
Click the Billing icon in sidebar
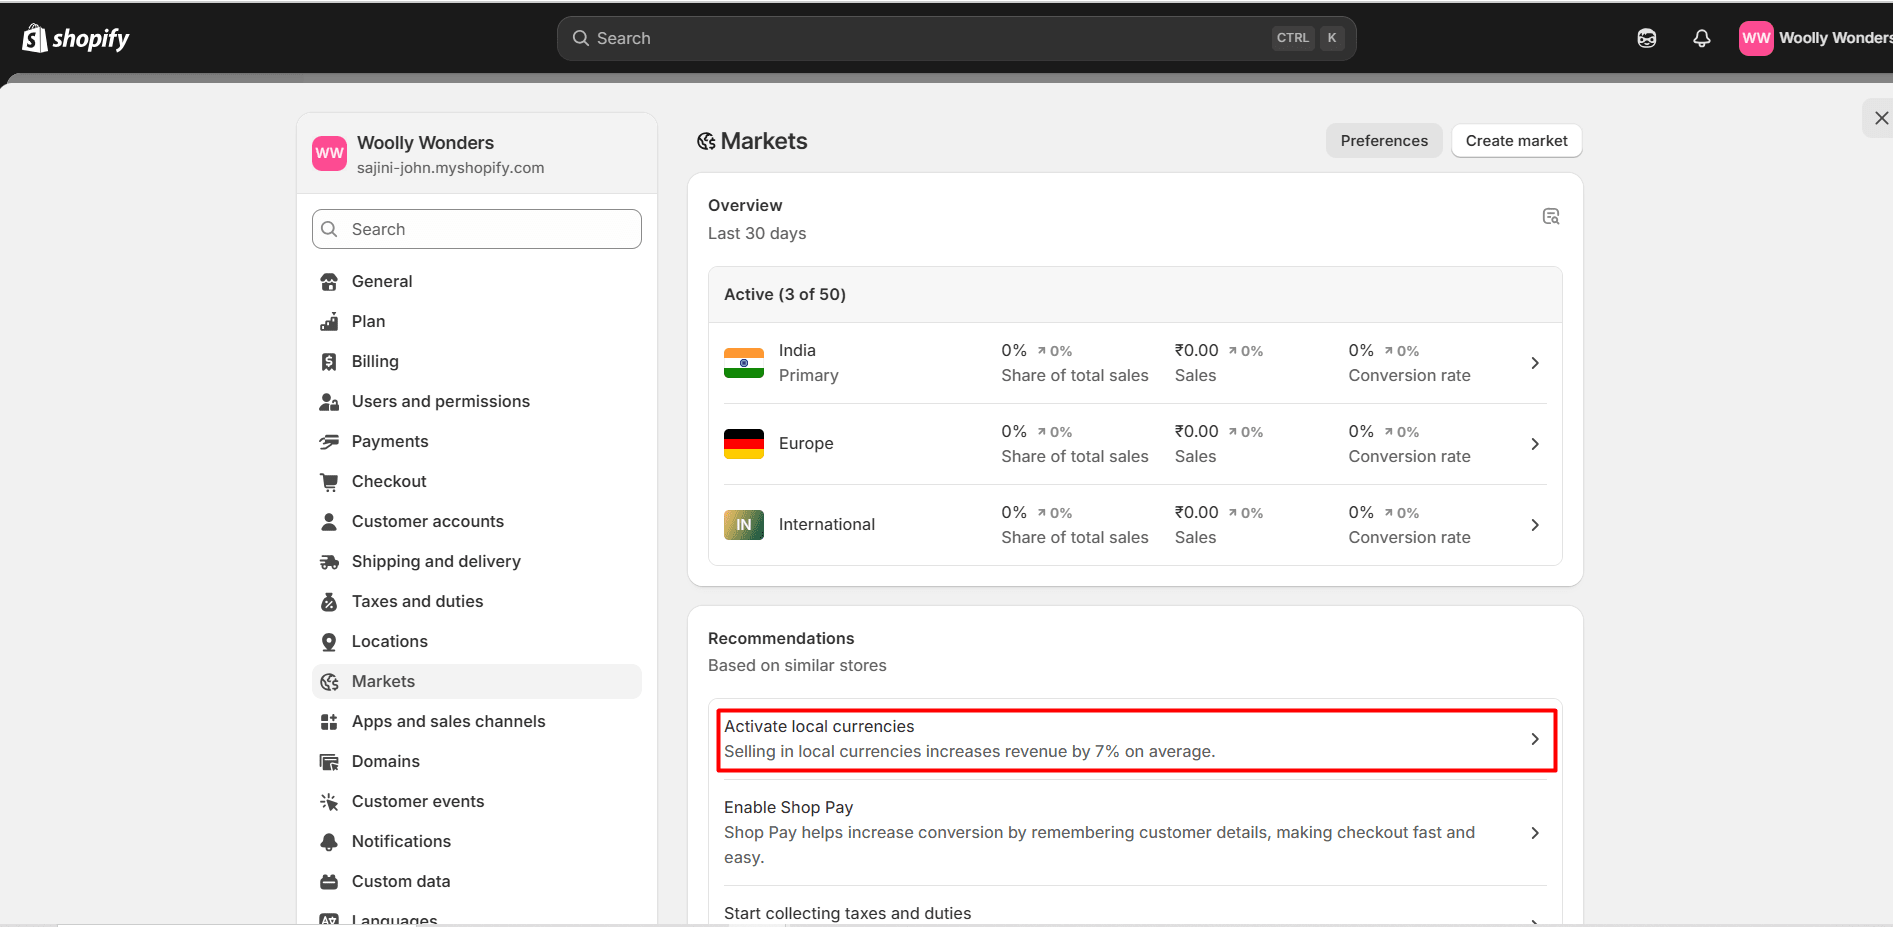(x=329, y=362)
